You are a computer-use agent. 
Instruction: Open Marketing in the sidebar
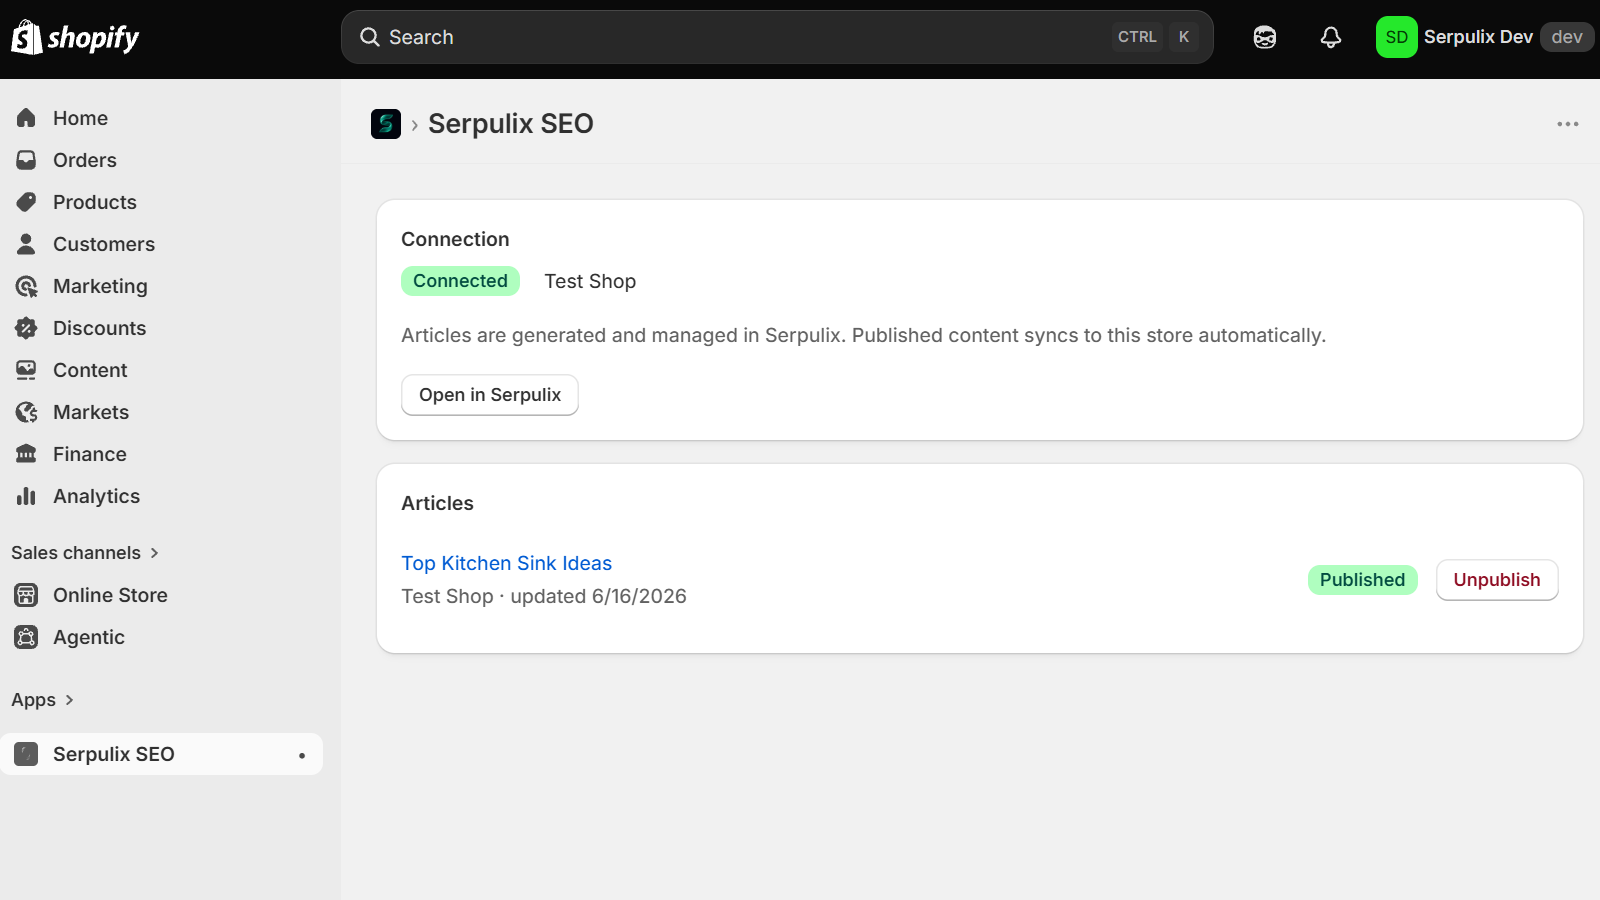pyautogui.click(x=162, y=286)
